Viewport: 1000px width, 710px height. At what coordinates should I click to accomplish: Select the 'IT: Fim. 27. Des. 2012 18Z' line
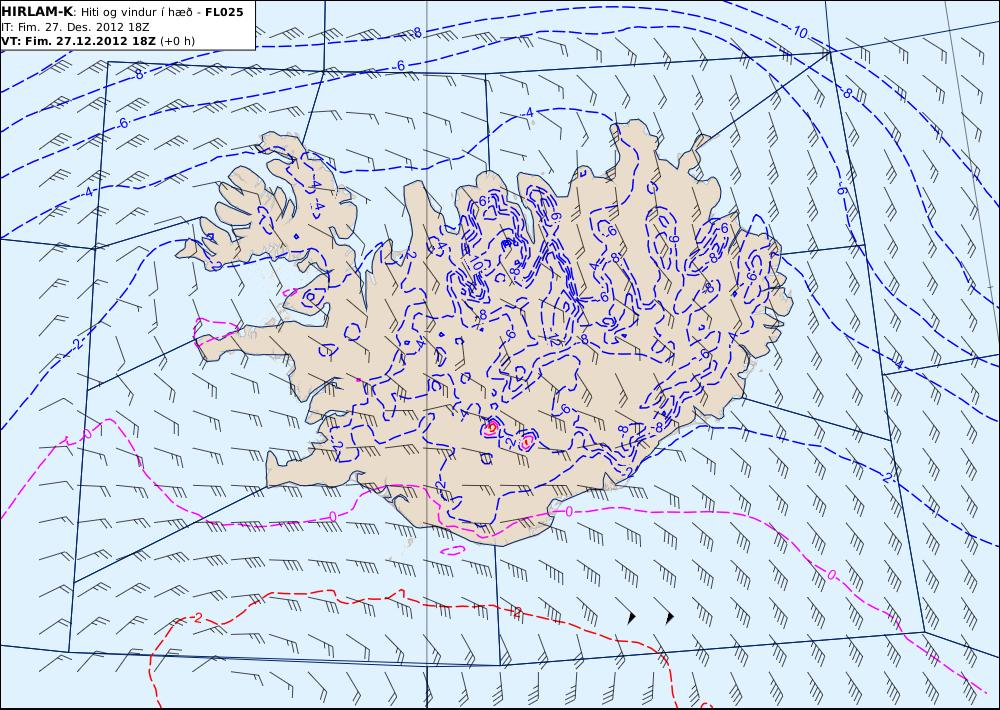[x=75, y=27]
